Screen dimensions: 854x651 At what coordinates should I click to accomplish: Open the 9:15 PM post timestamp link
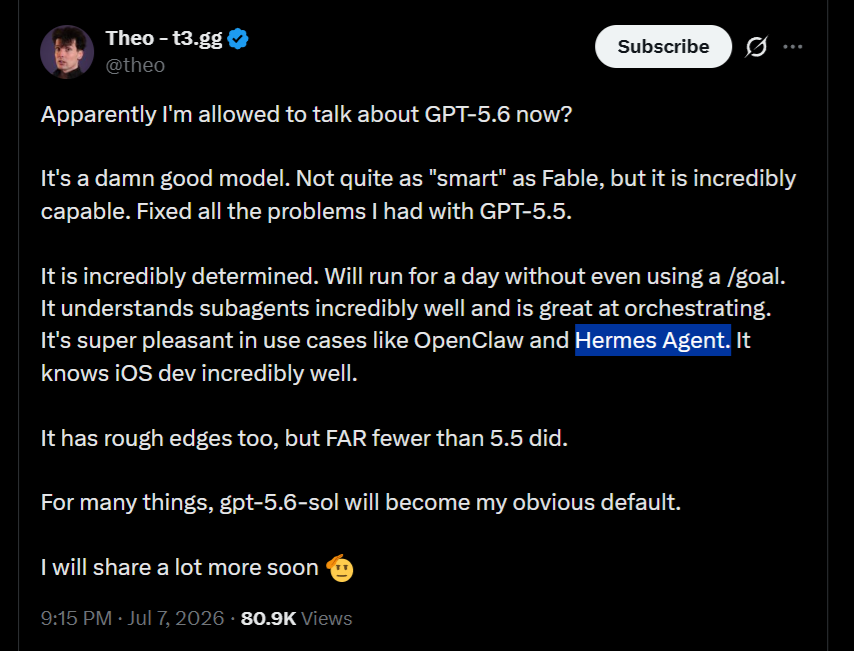[x=76, y=618]
